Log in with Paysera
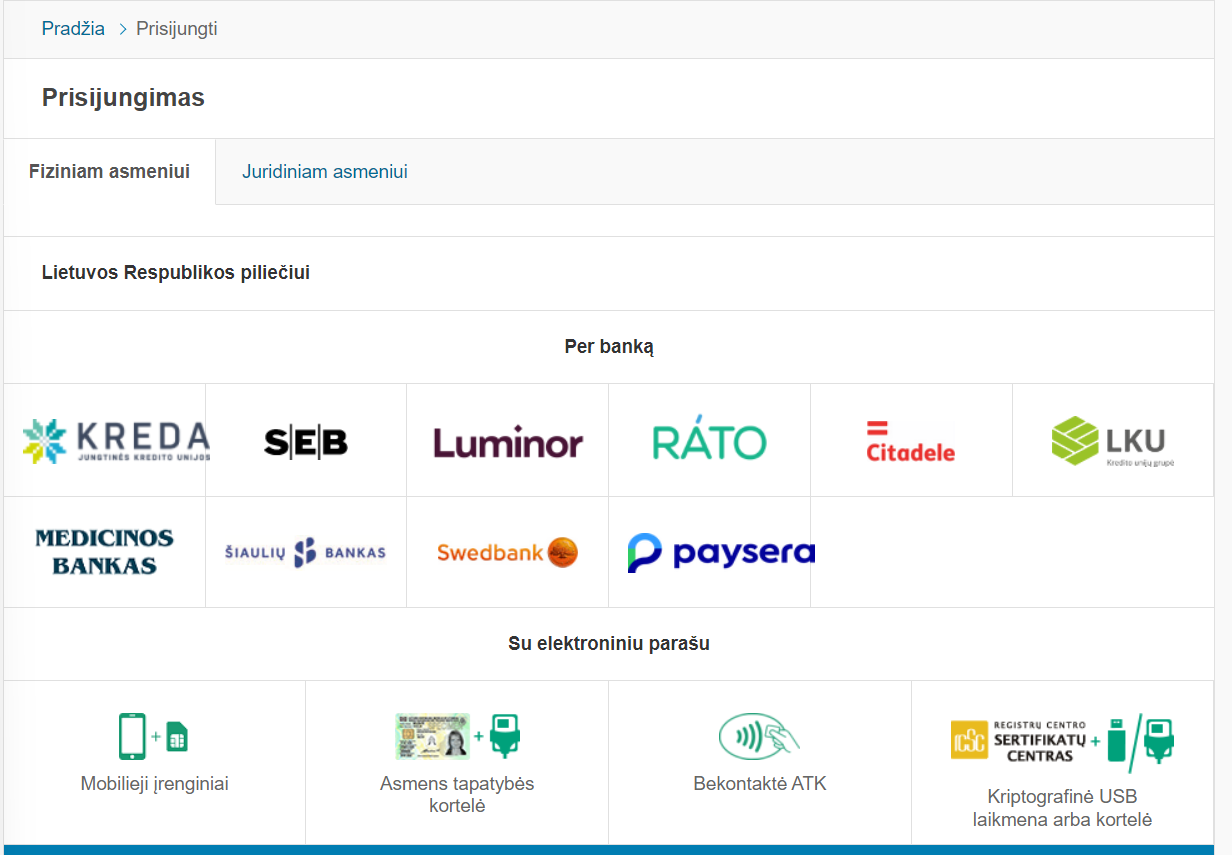The height and width of the screenshot is (855, 1232). pyautogui.click(x=721, y=552)
